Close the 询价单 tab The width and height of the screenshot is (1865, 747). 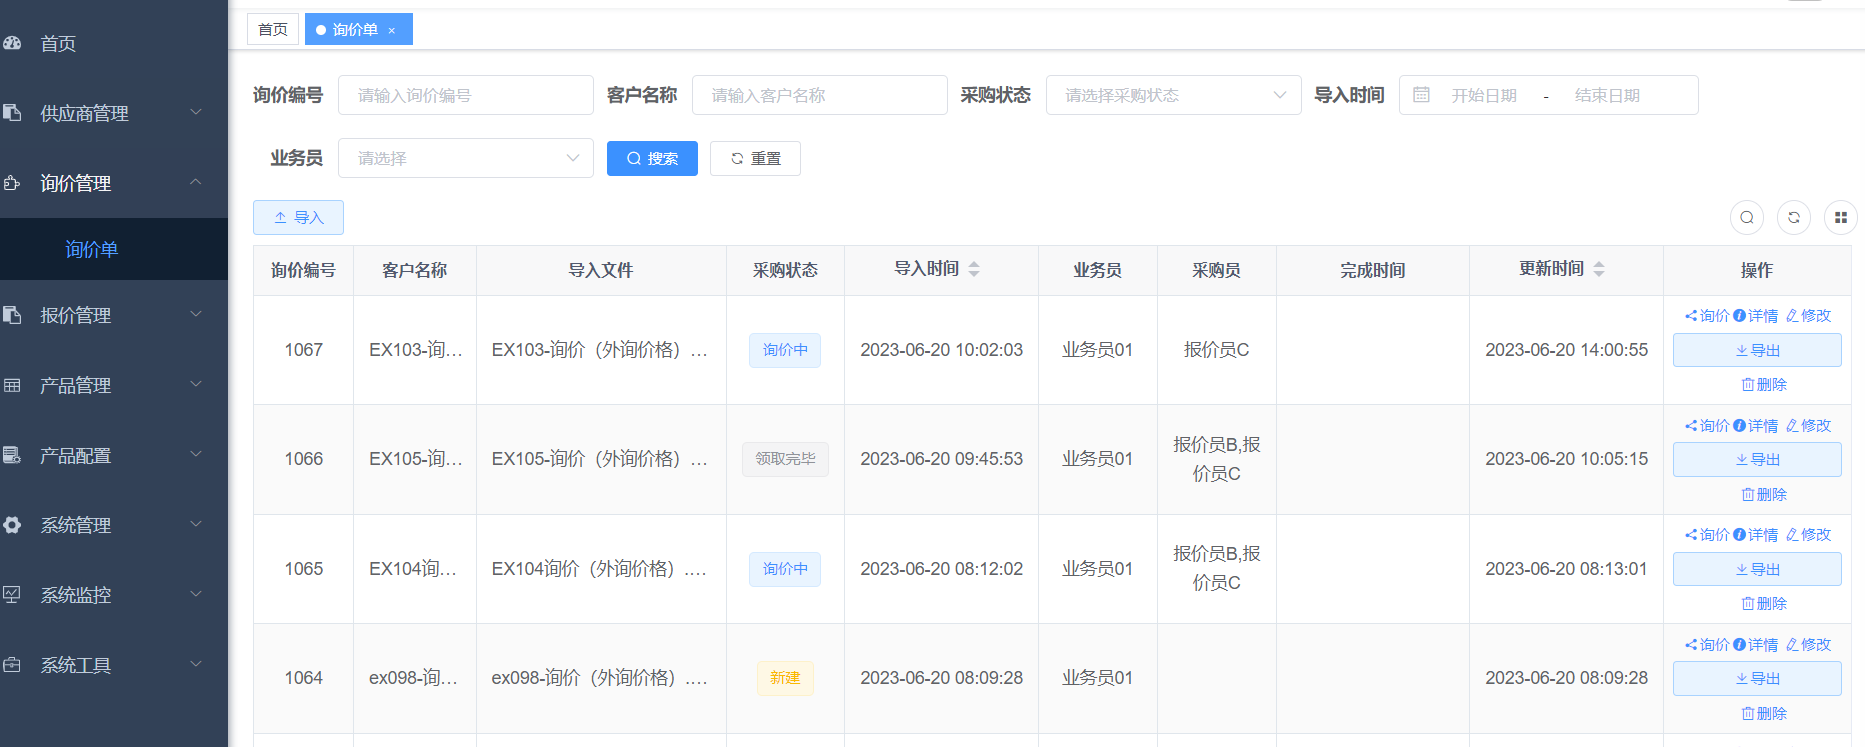coord(392,31)
